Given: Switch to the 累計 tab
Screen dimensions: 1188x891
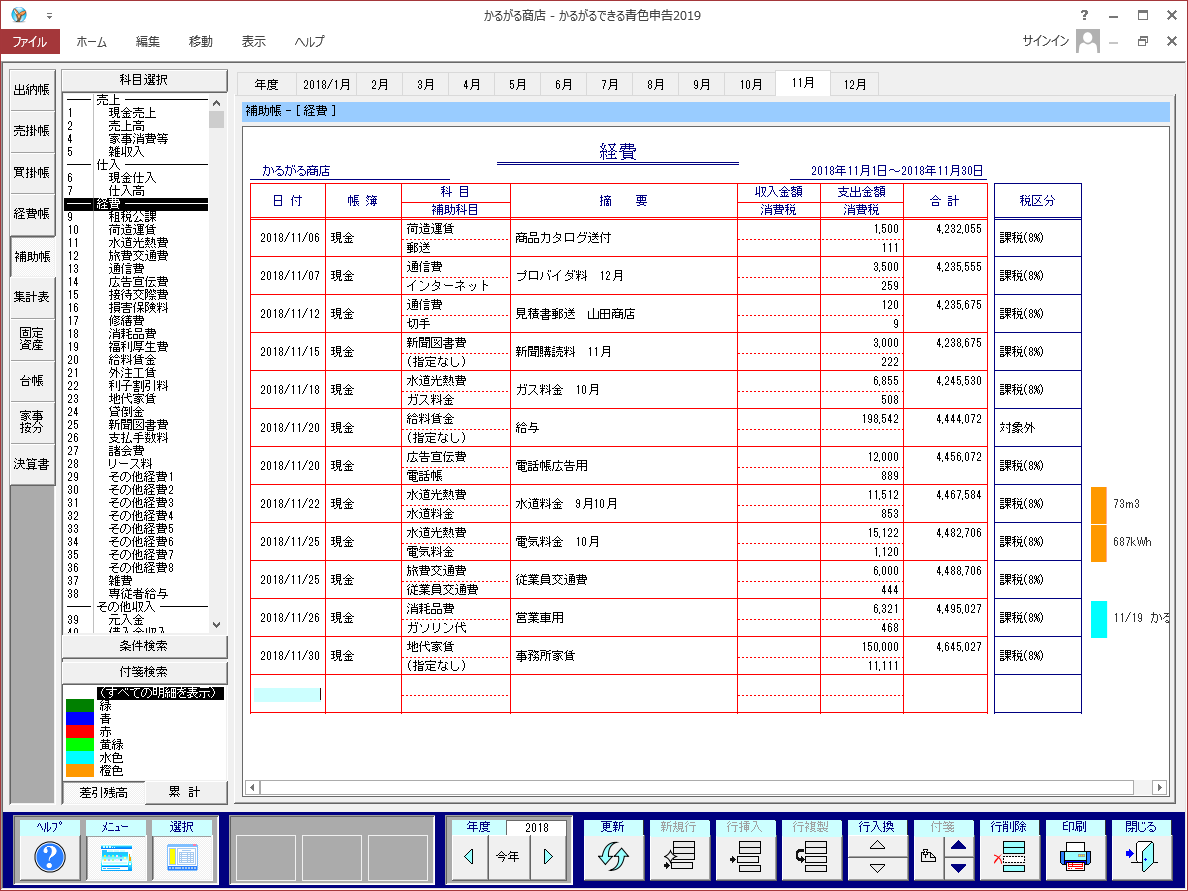Looking at the screenshot, I should [x=185, y=793].
